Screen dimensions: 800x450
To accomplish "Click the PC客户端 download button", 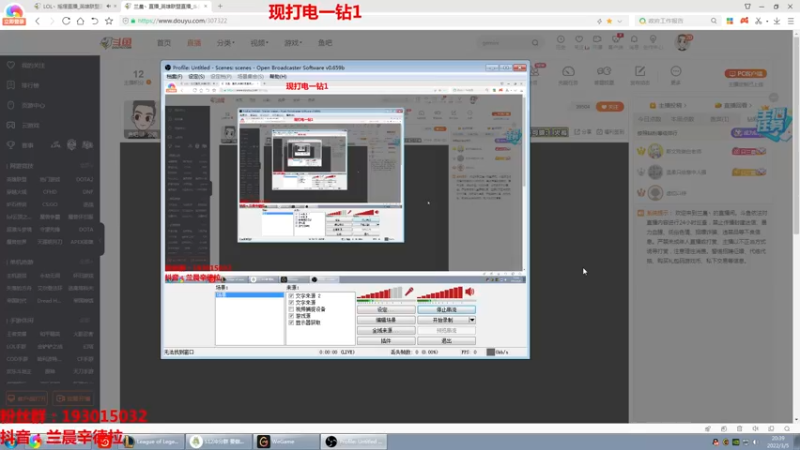I will [746, 73].
